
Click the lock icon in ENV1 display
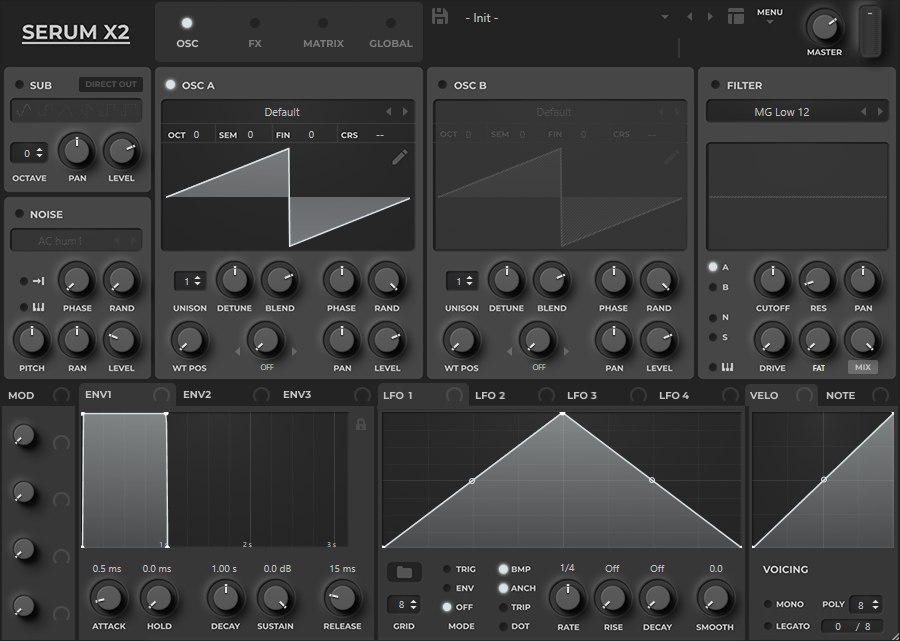[x=360, y=424]
